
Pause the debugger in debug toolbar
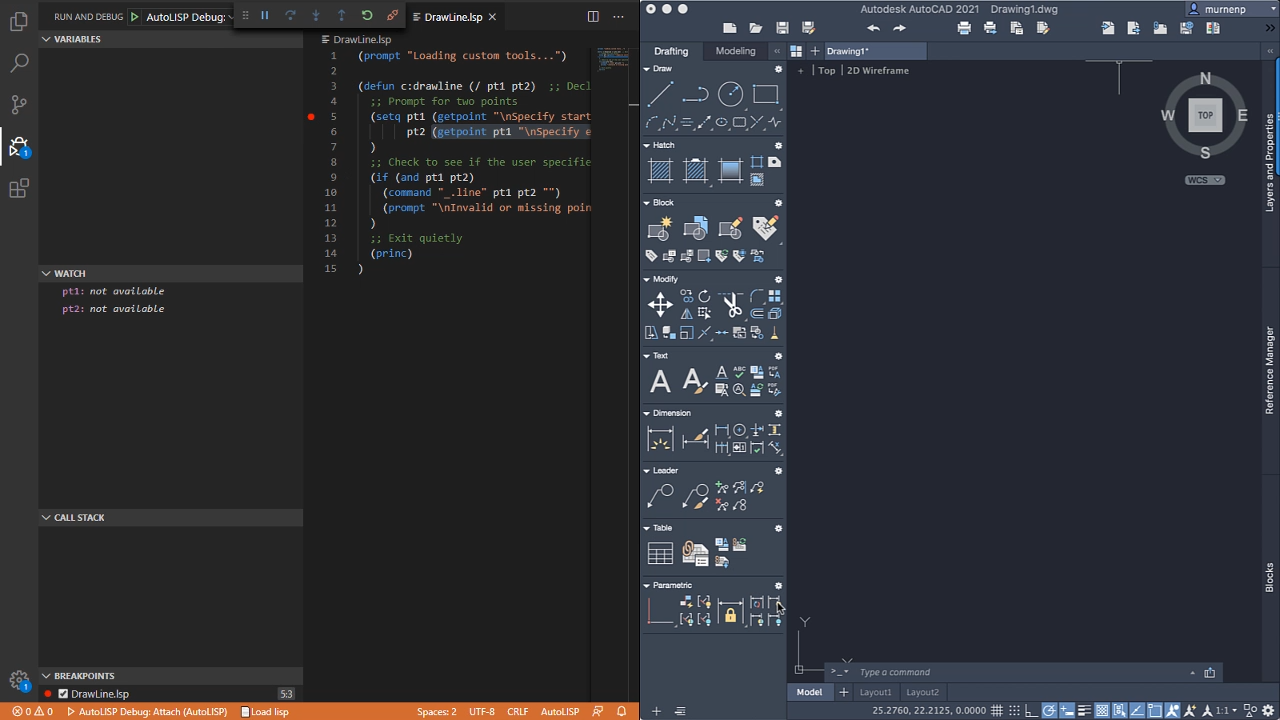coord(265,16)
